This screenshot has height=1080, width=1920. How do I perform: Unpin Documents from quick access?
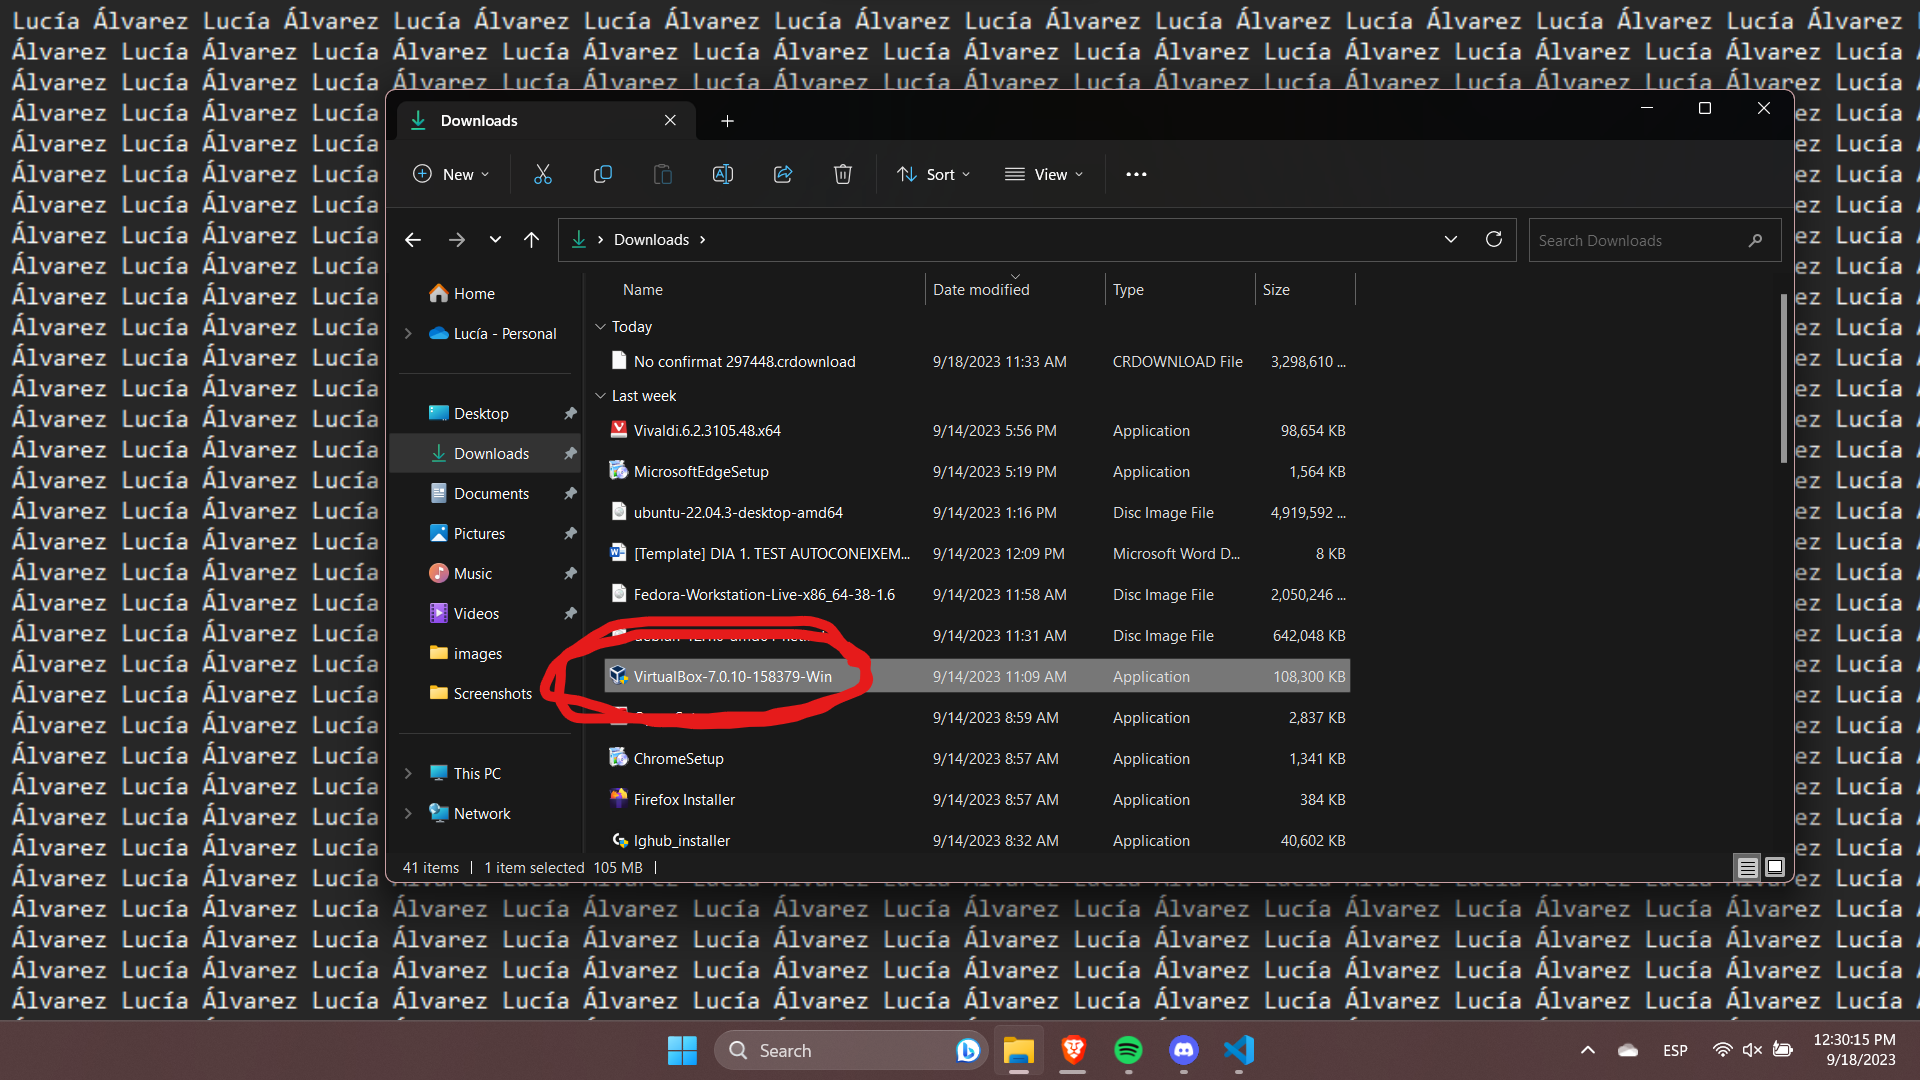(570, 494)
